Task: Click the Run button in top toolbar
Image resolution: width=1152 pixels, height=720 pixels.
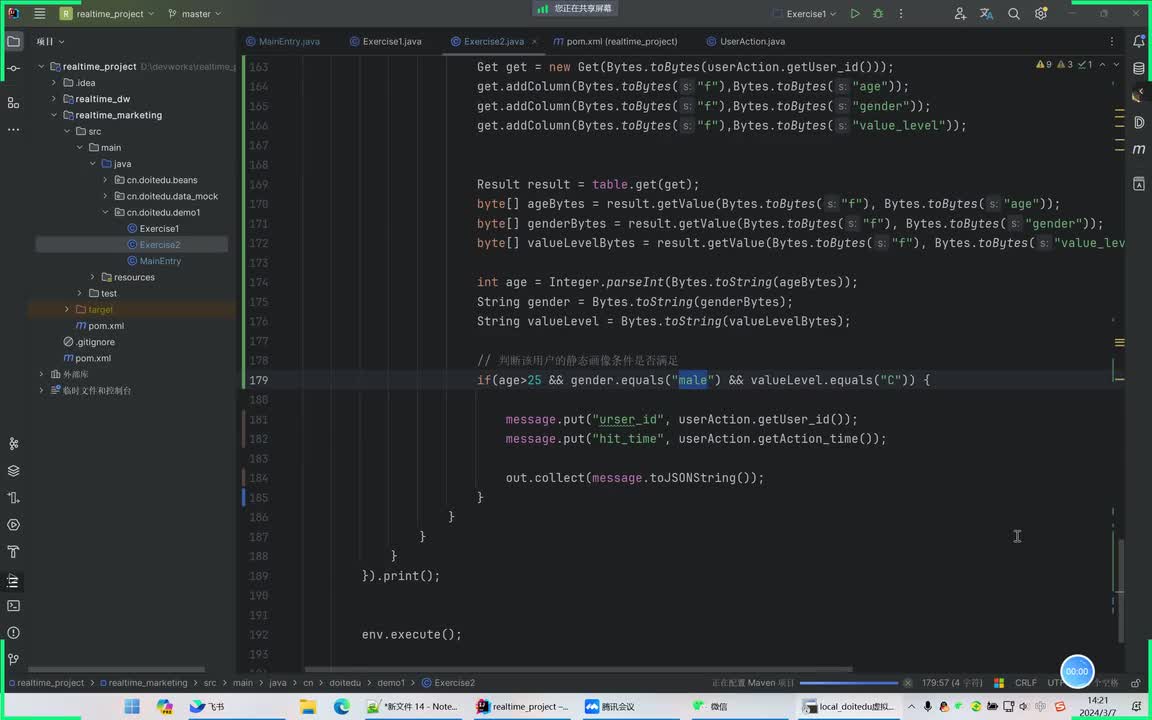Action: coord(855,14)
